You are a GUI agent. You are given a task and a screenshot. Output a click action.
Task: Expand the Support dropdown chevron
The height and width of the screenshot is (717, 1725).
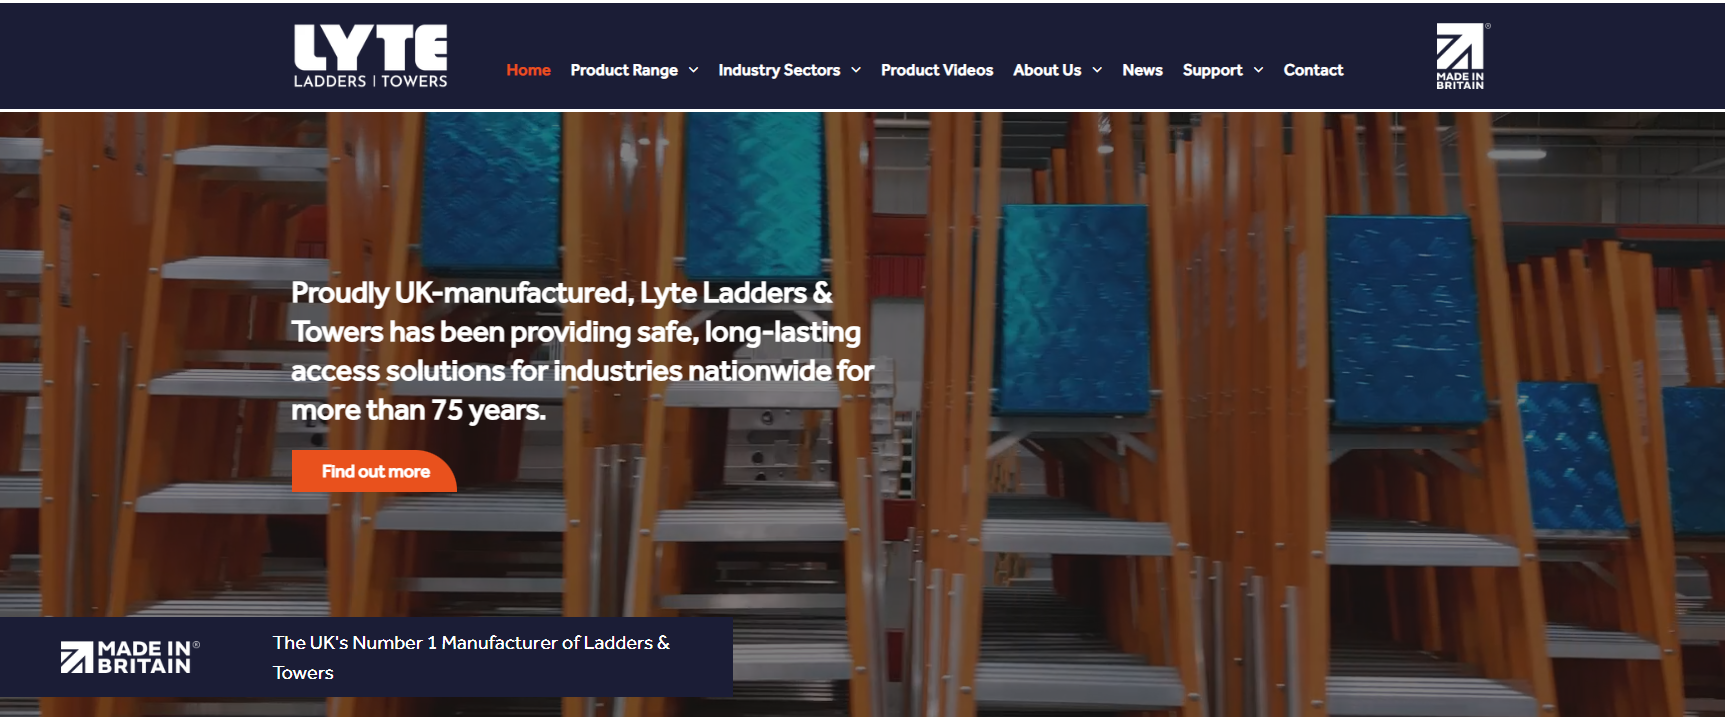(1258, 70)
